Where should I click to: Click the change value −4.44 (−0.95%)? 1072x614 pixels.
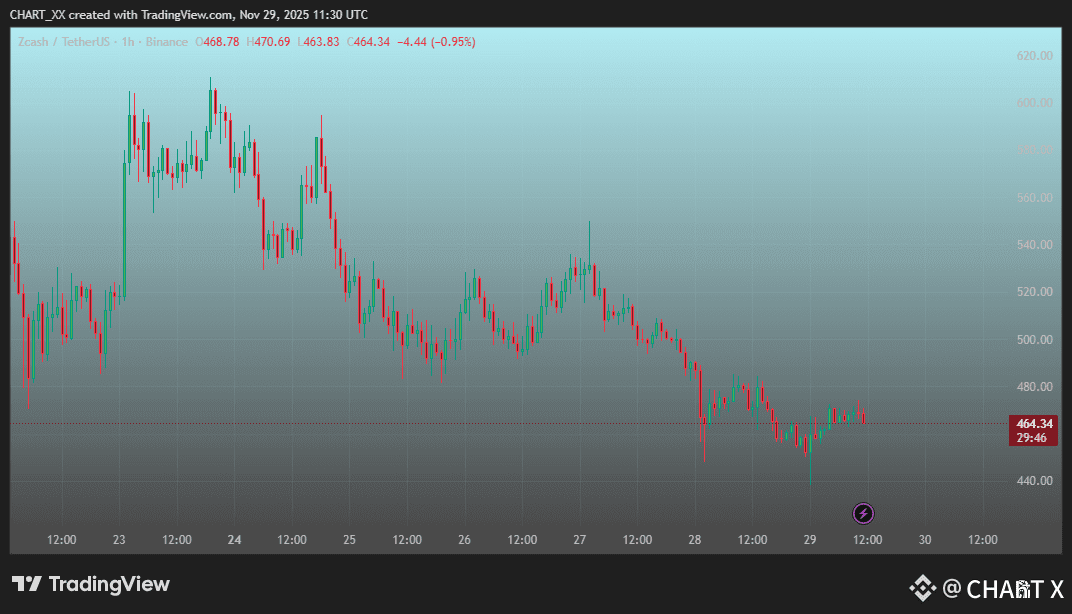pos(436,42)
